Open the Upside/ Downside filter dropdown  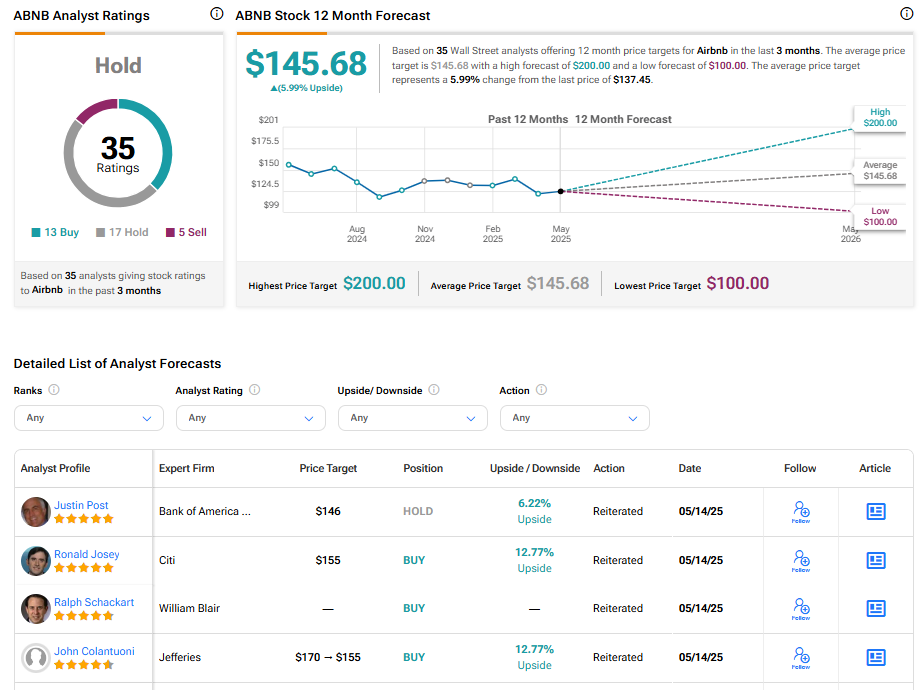(413, 418)
